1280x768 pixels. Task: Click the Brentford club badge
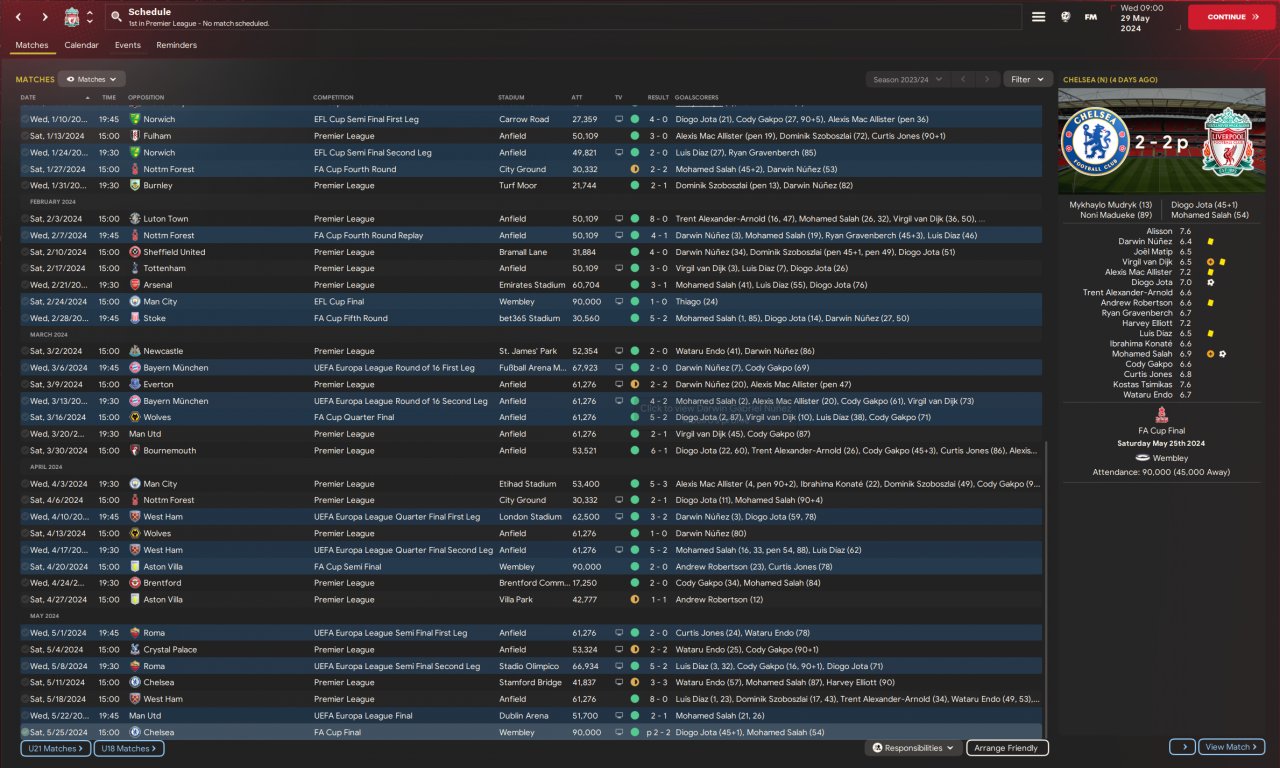click(135, 583)
